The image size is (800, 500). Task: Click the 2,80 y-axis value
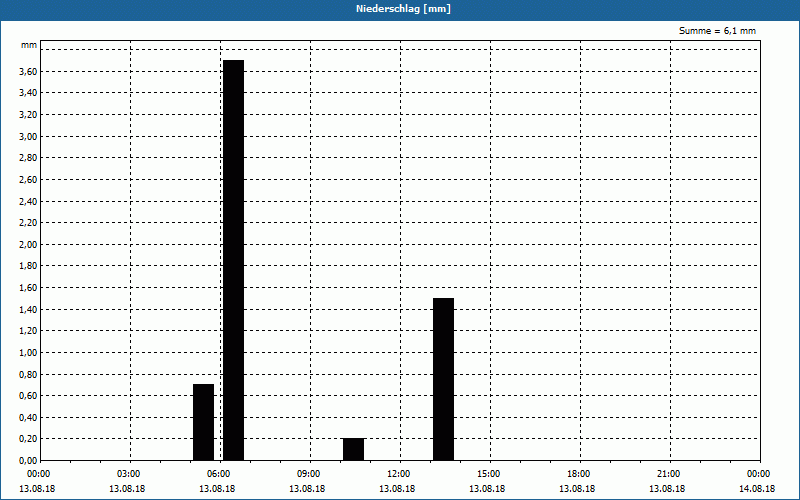point(28,158)
